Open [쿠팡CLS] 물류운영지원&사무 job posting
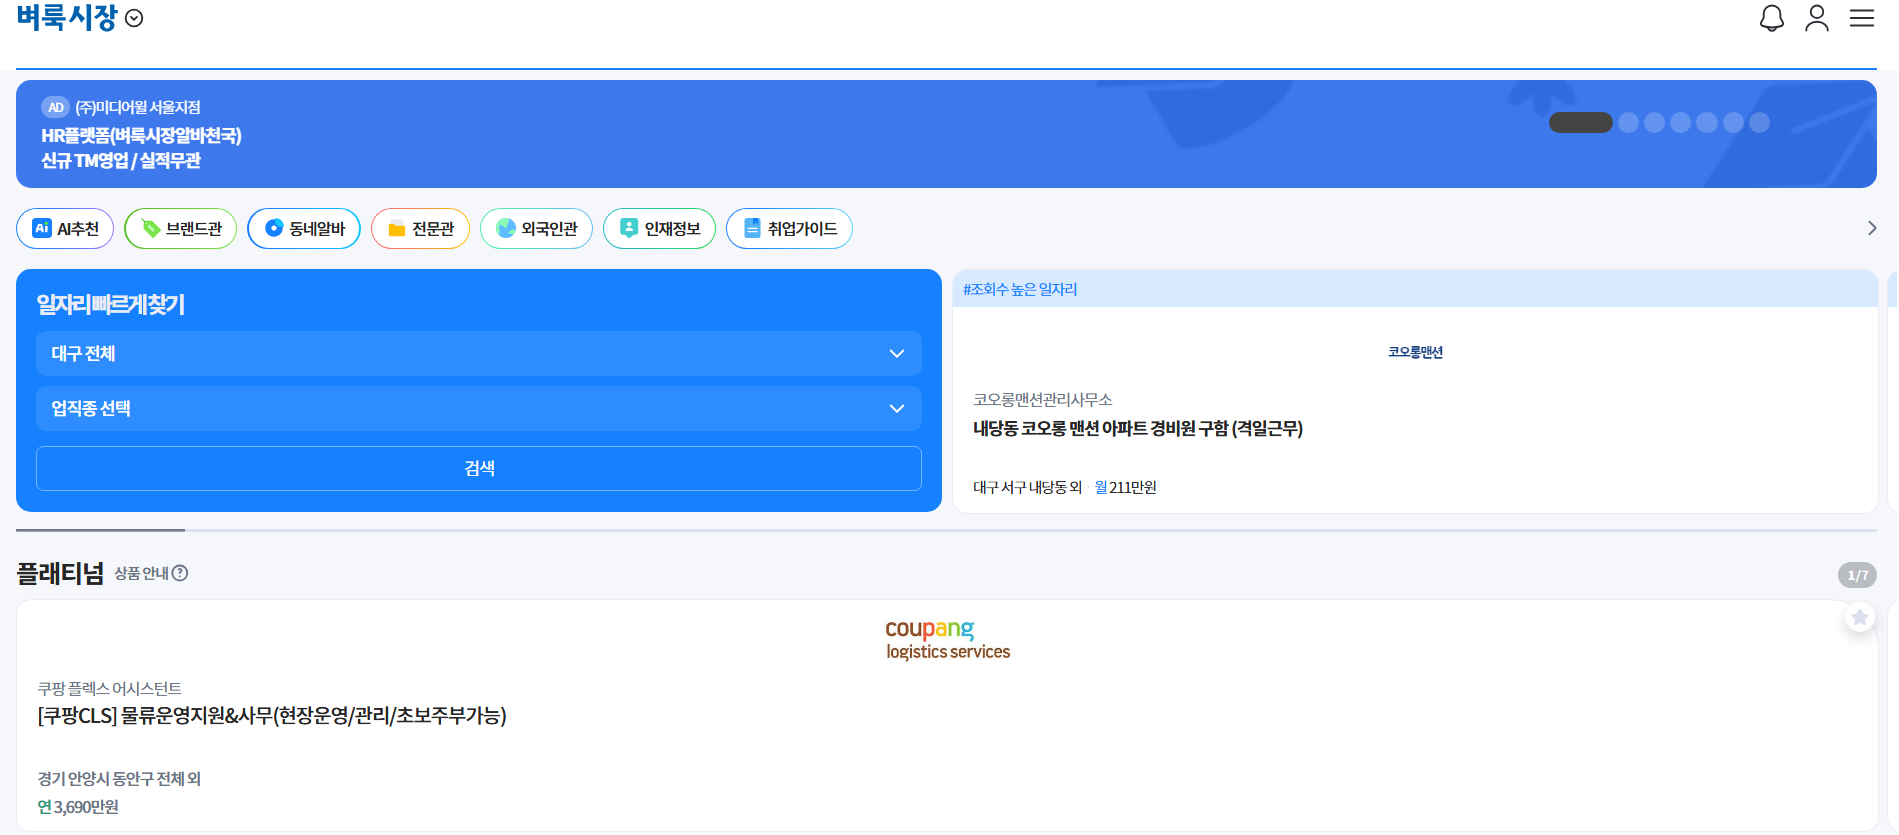 (x=272, y=715)
